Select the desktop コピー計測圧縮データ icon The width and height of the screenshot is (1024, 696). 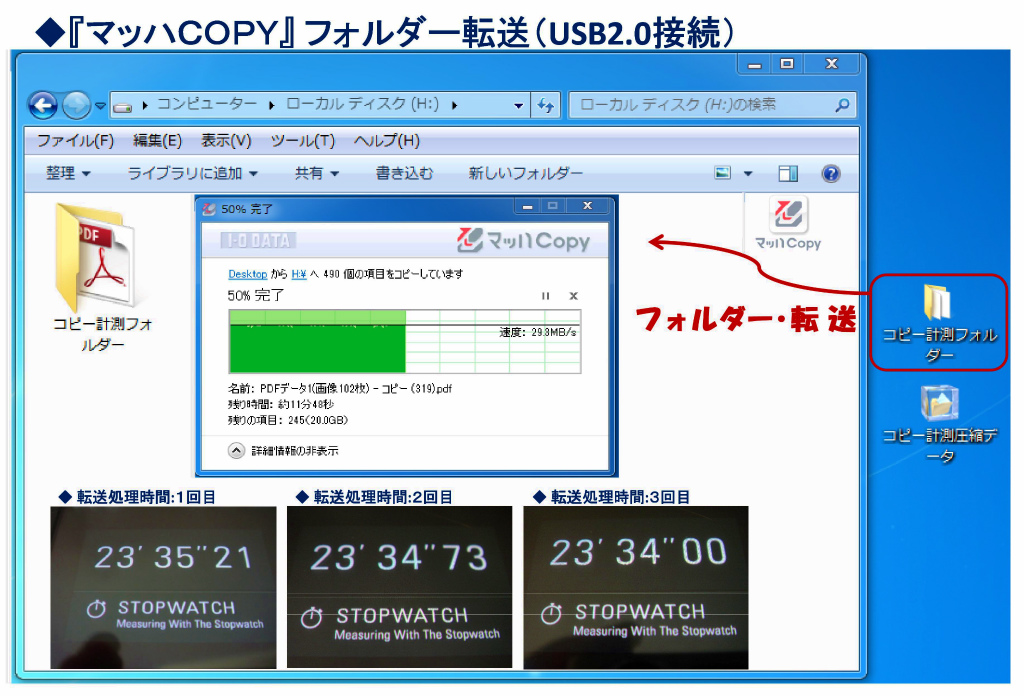[939, 424]
